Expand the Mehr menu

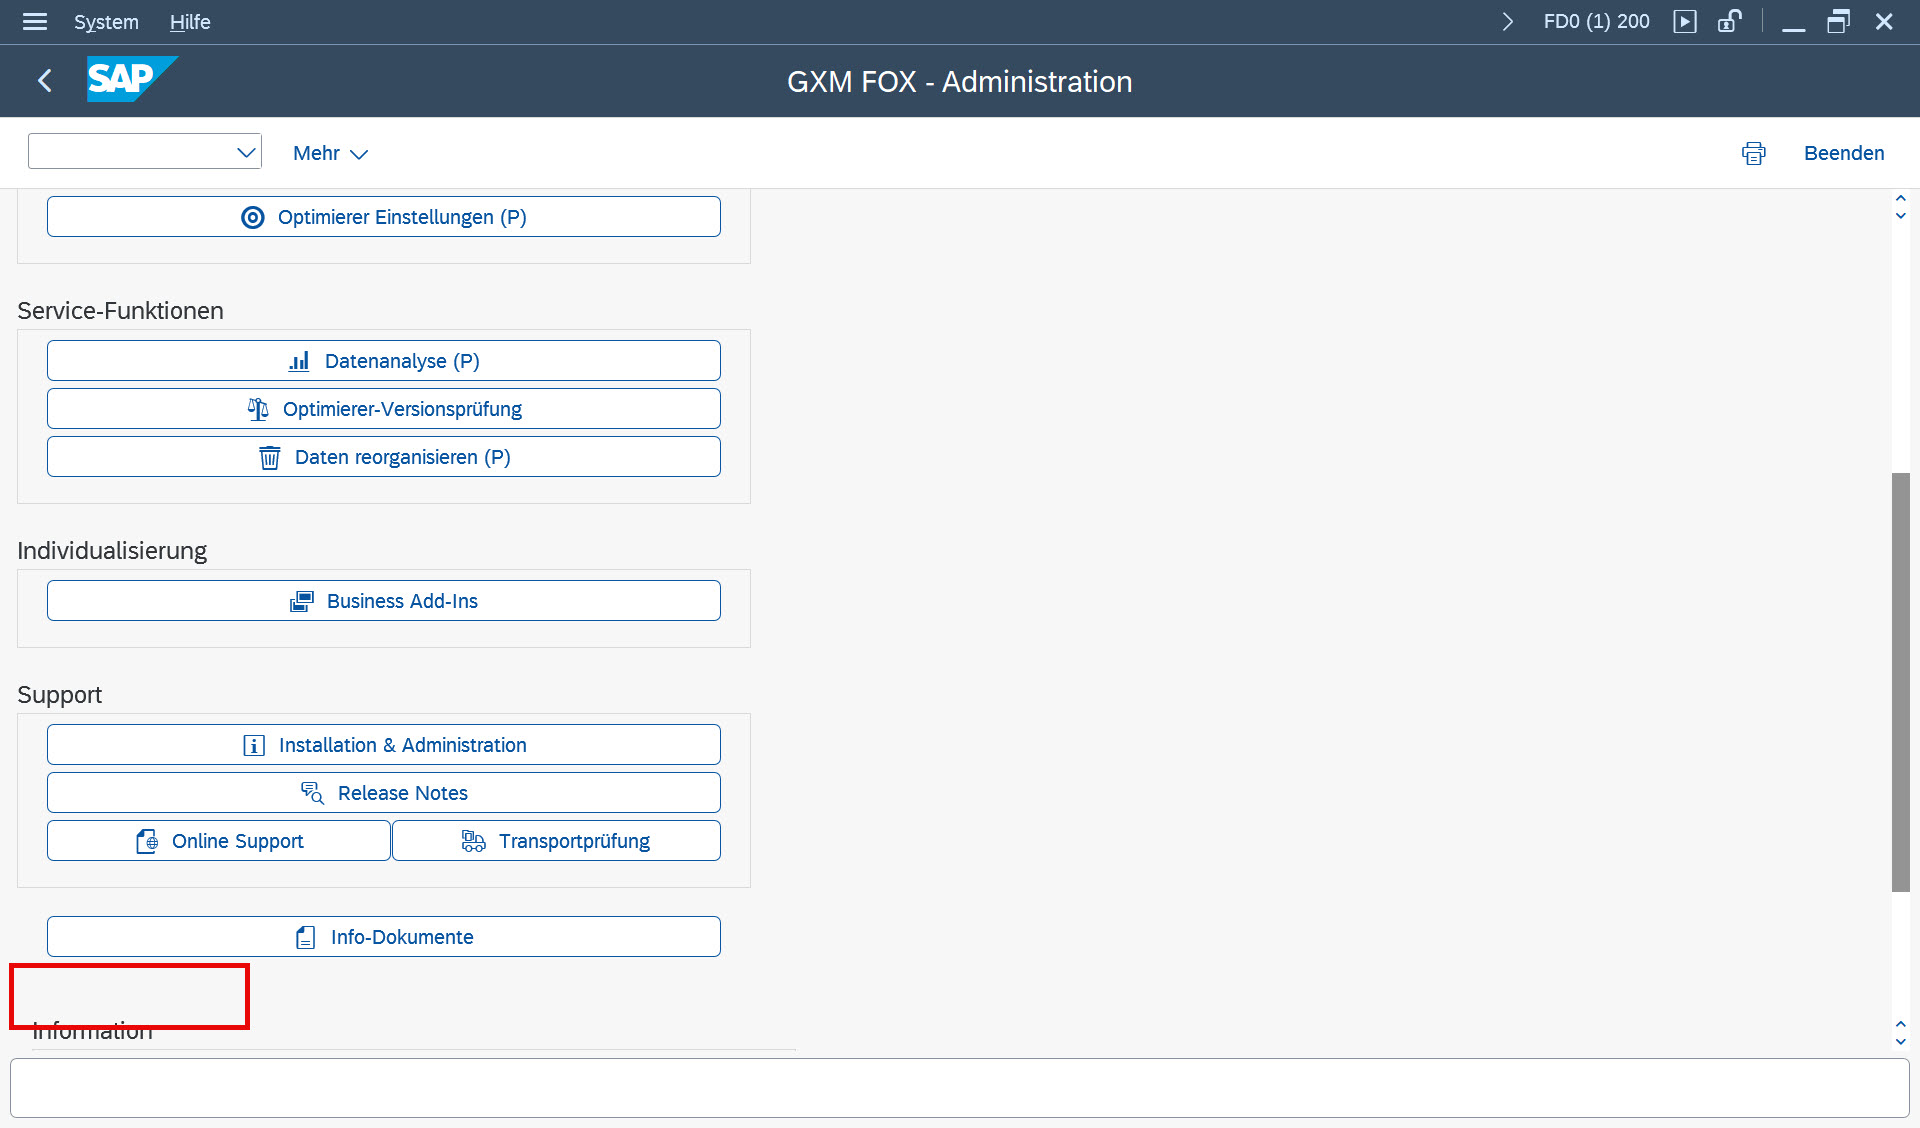(x=330, y=153)
